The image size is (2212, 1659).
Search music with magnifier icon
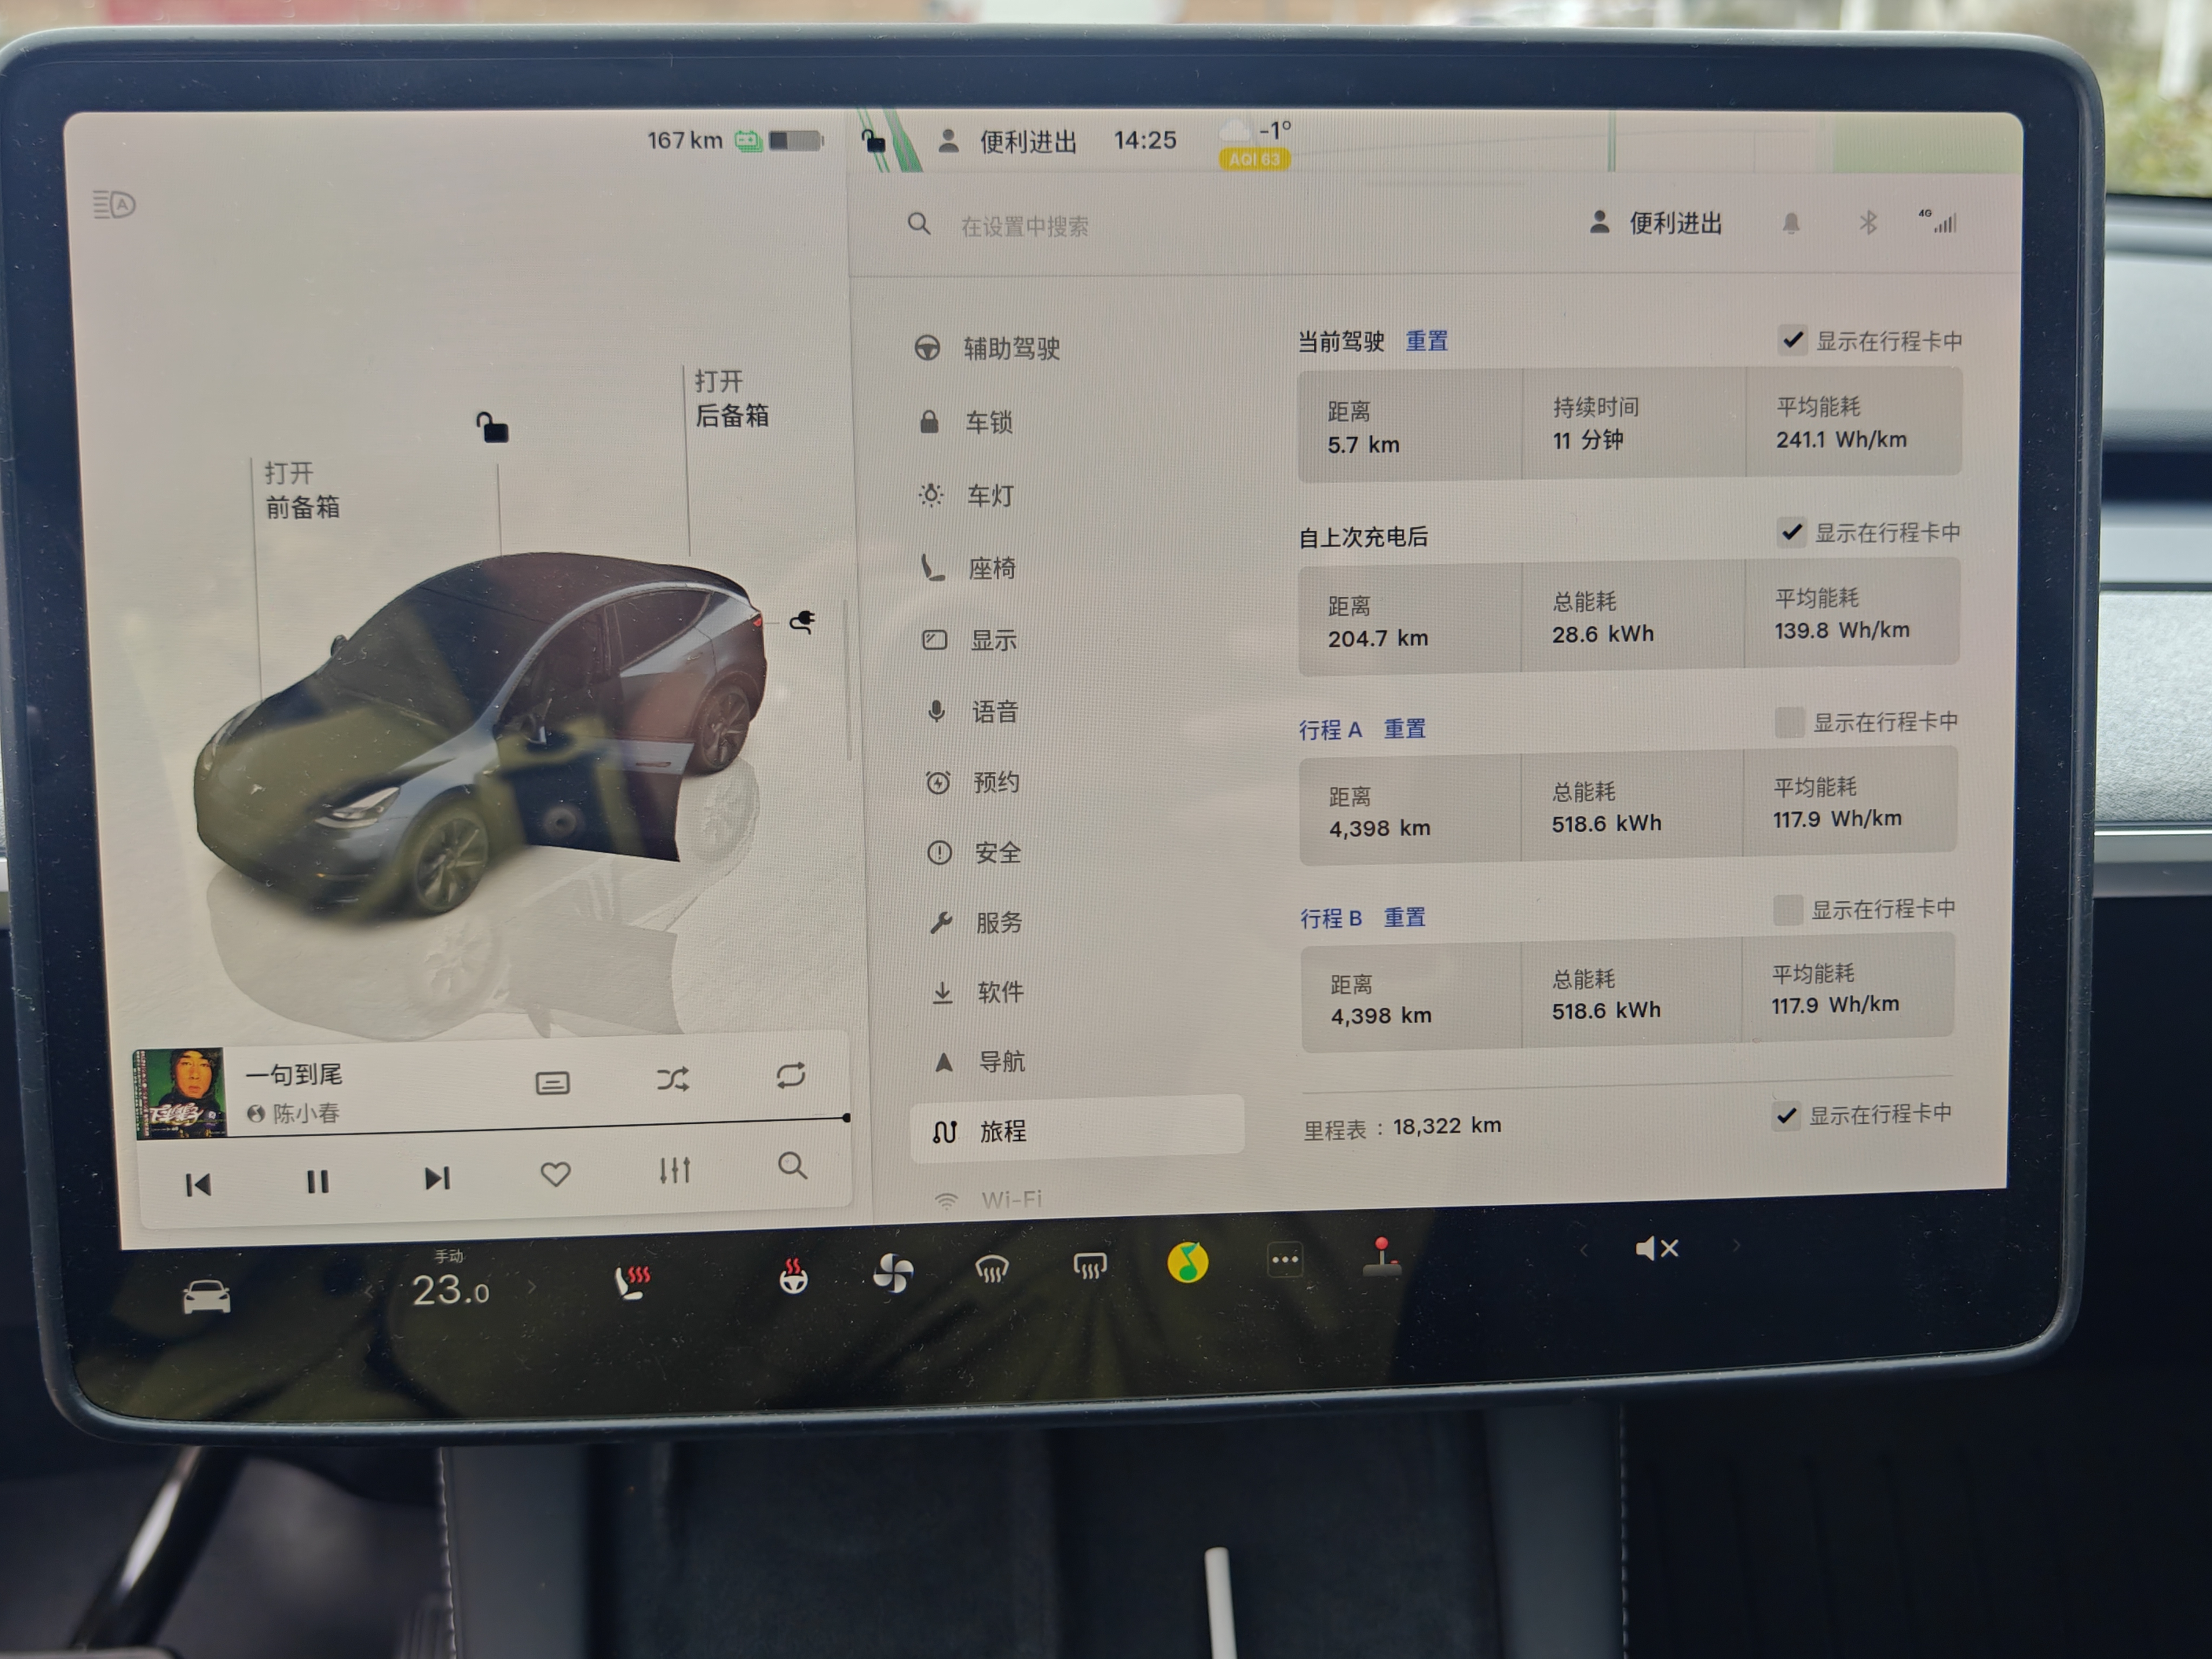792,1165
